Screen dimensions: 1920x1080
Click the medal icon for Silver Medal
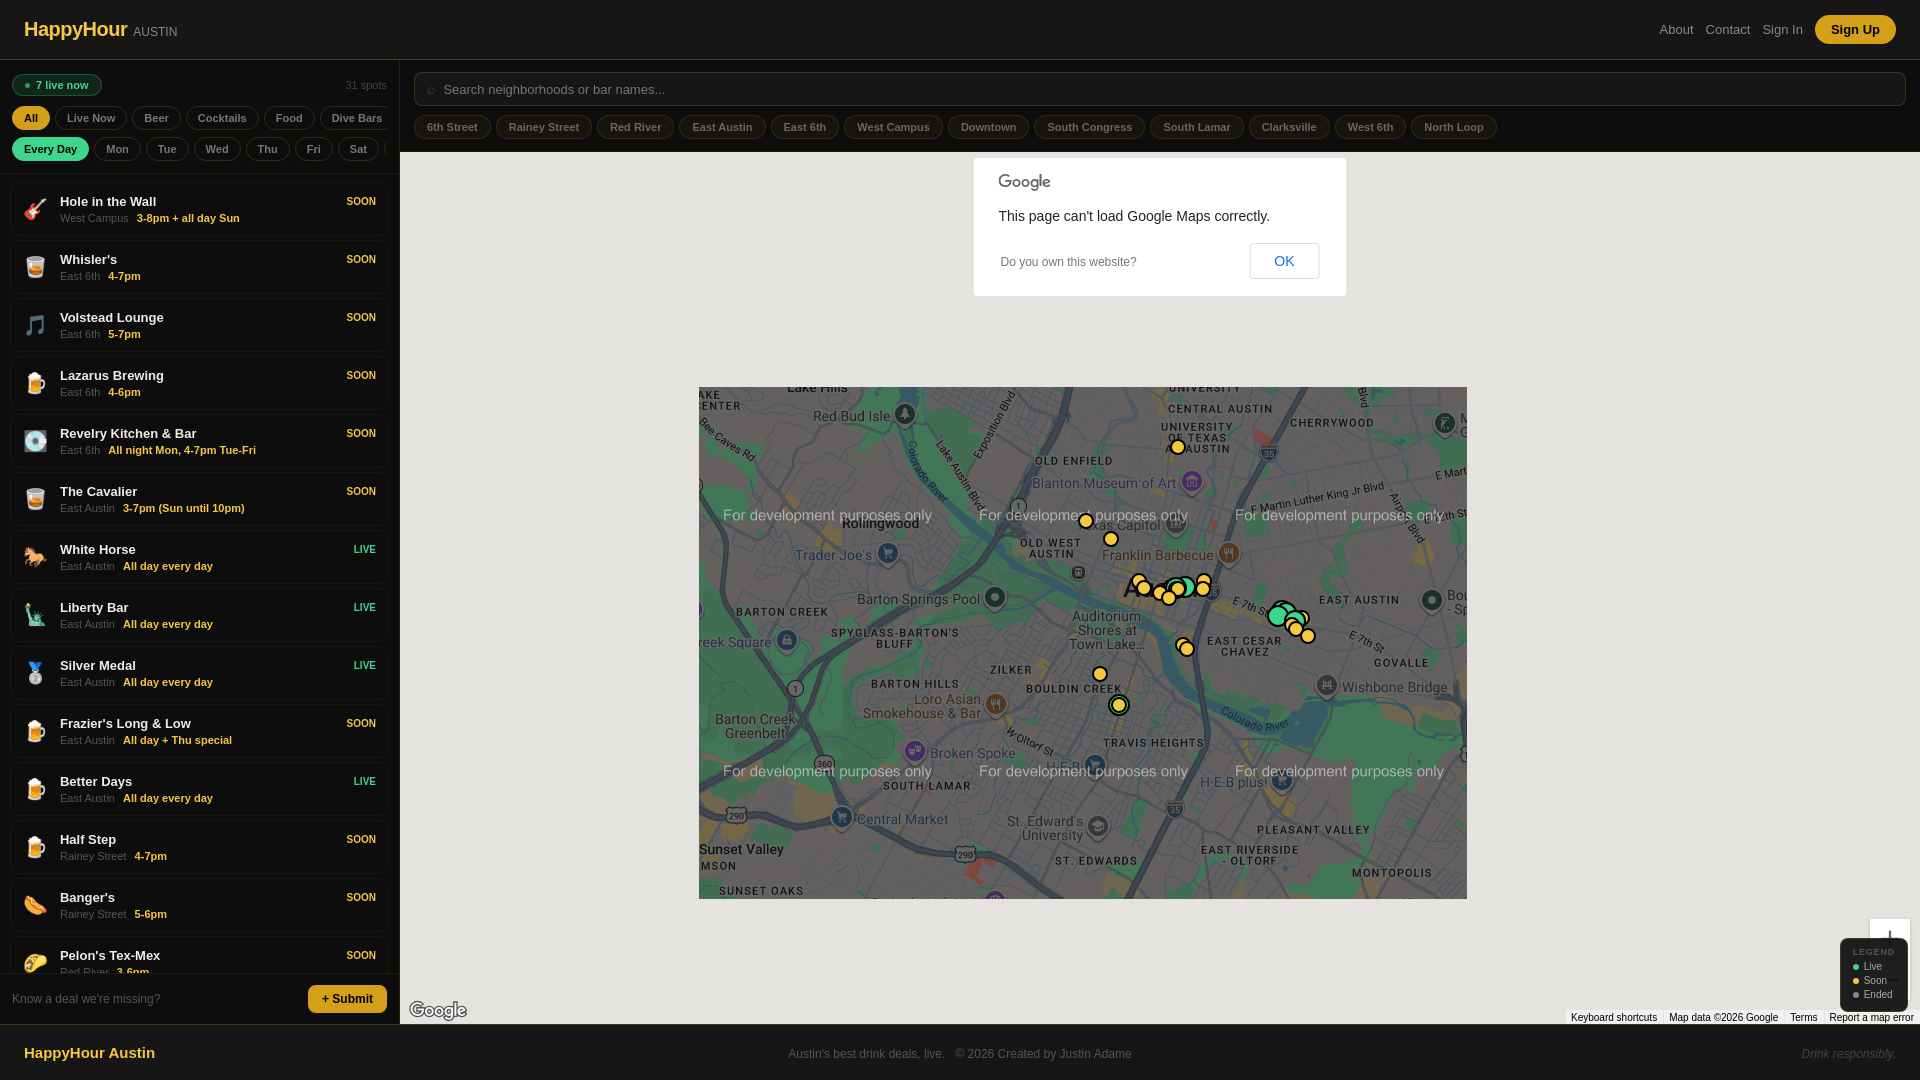[x=35, y=673]
